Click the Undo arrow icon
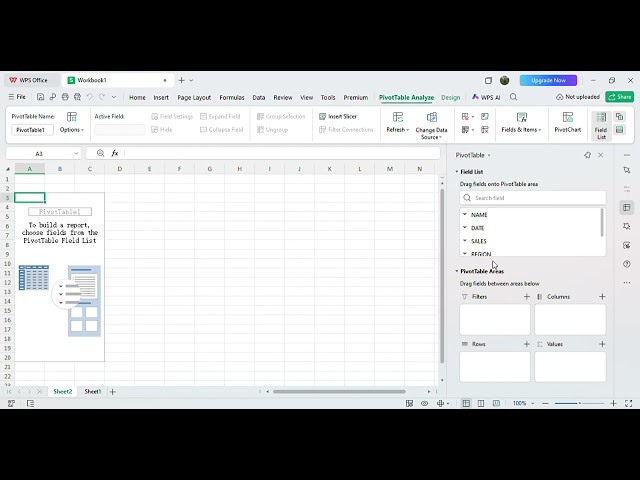 (89, 97)
